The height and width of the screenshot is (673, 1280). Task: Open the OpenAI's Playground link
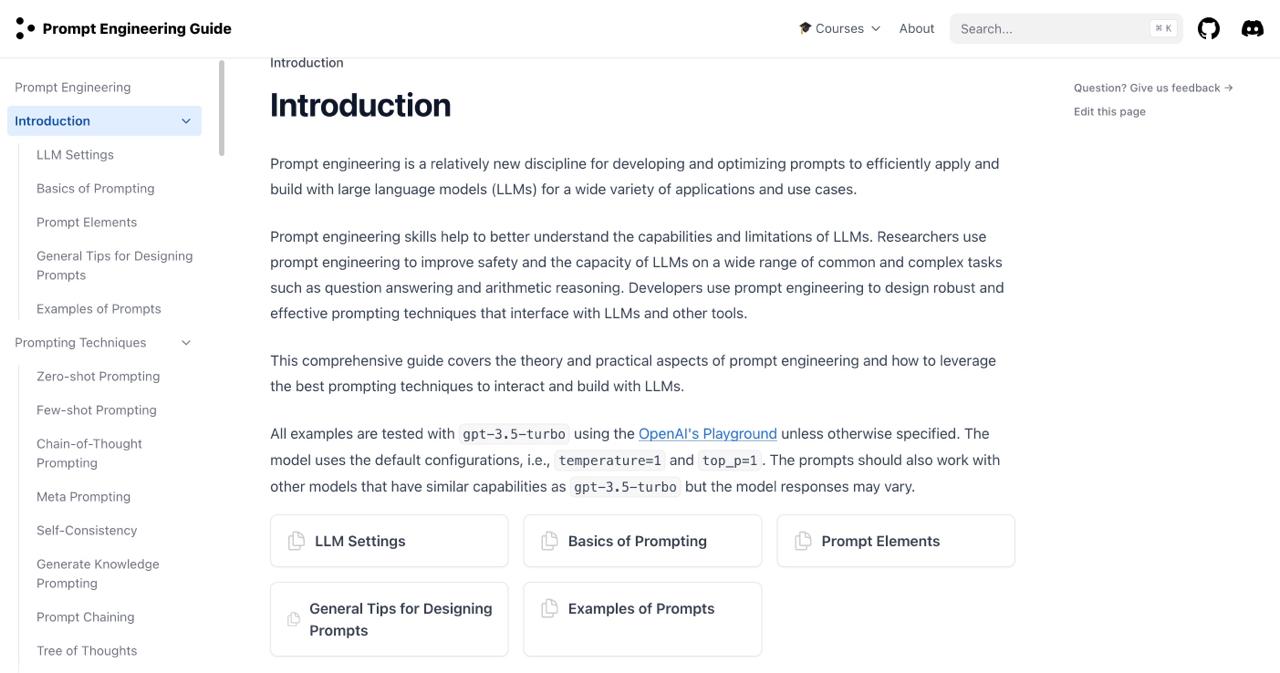707,433
